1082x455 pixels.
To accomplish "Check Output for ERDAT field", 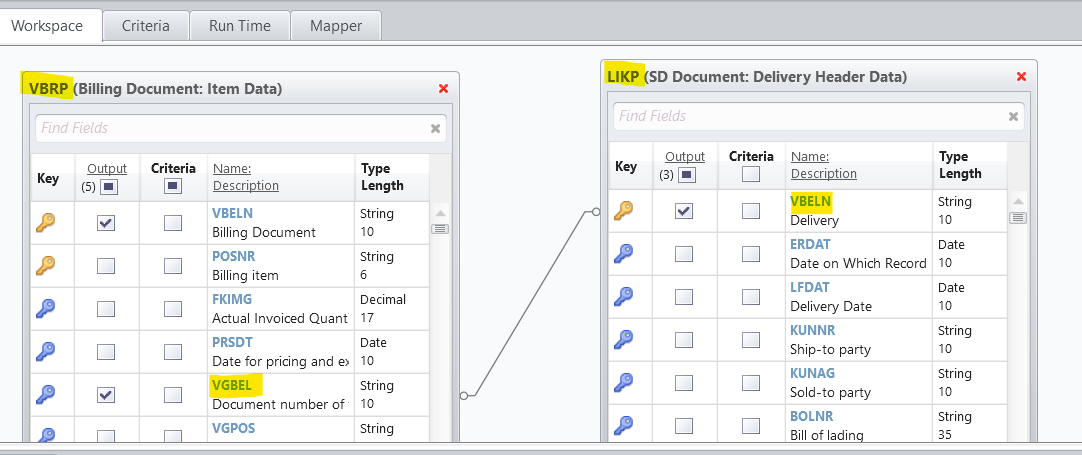I will click(x=684, y=254).
